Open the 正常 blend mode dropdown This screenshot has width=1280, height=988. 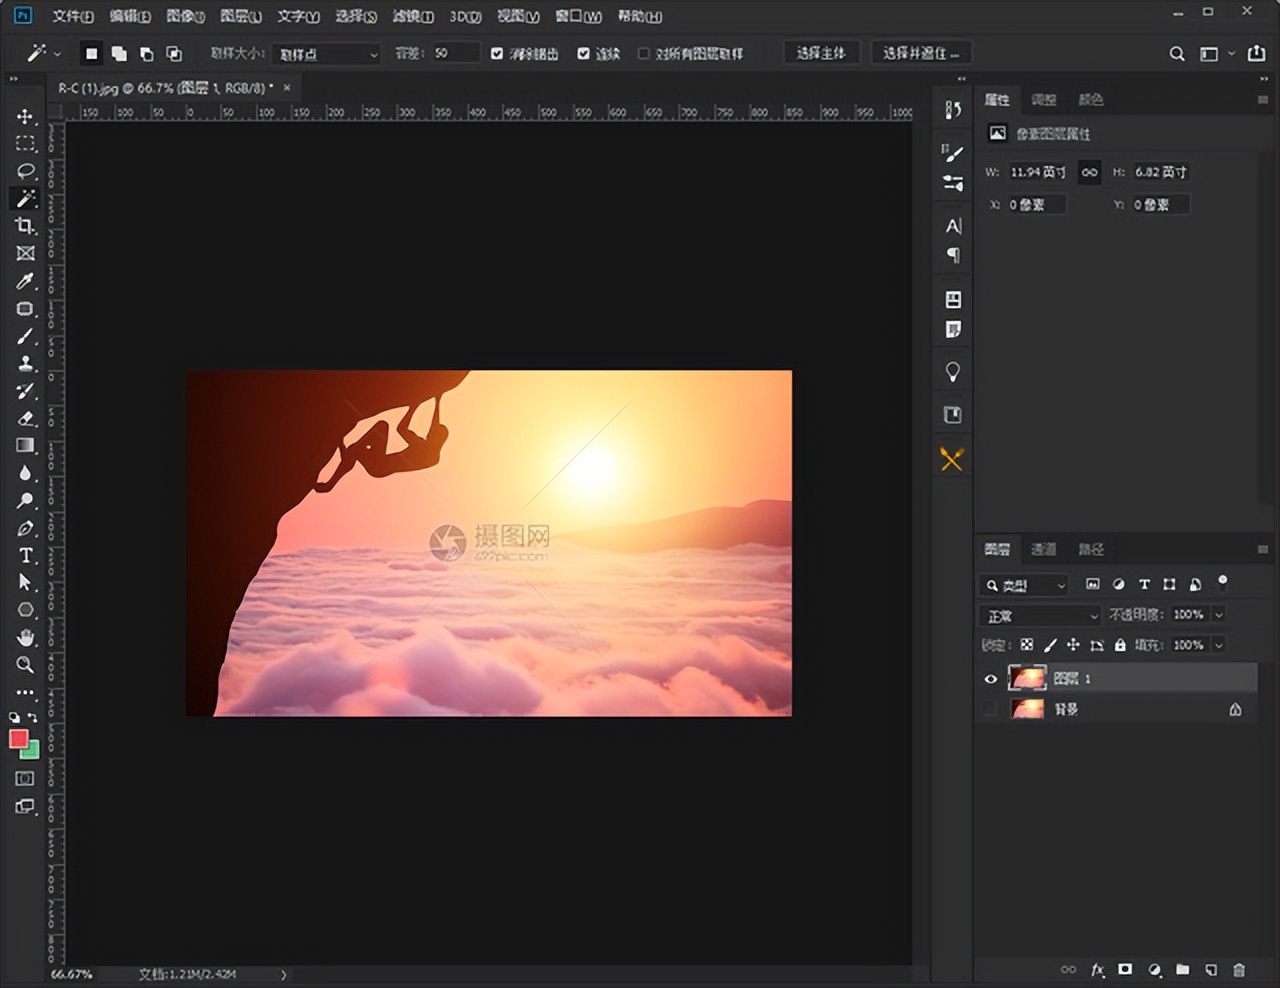coord(1039,616)
